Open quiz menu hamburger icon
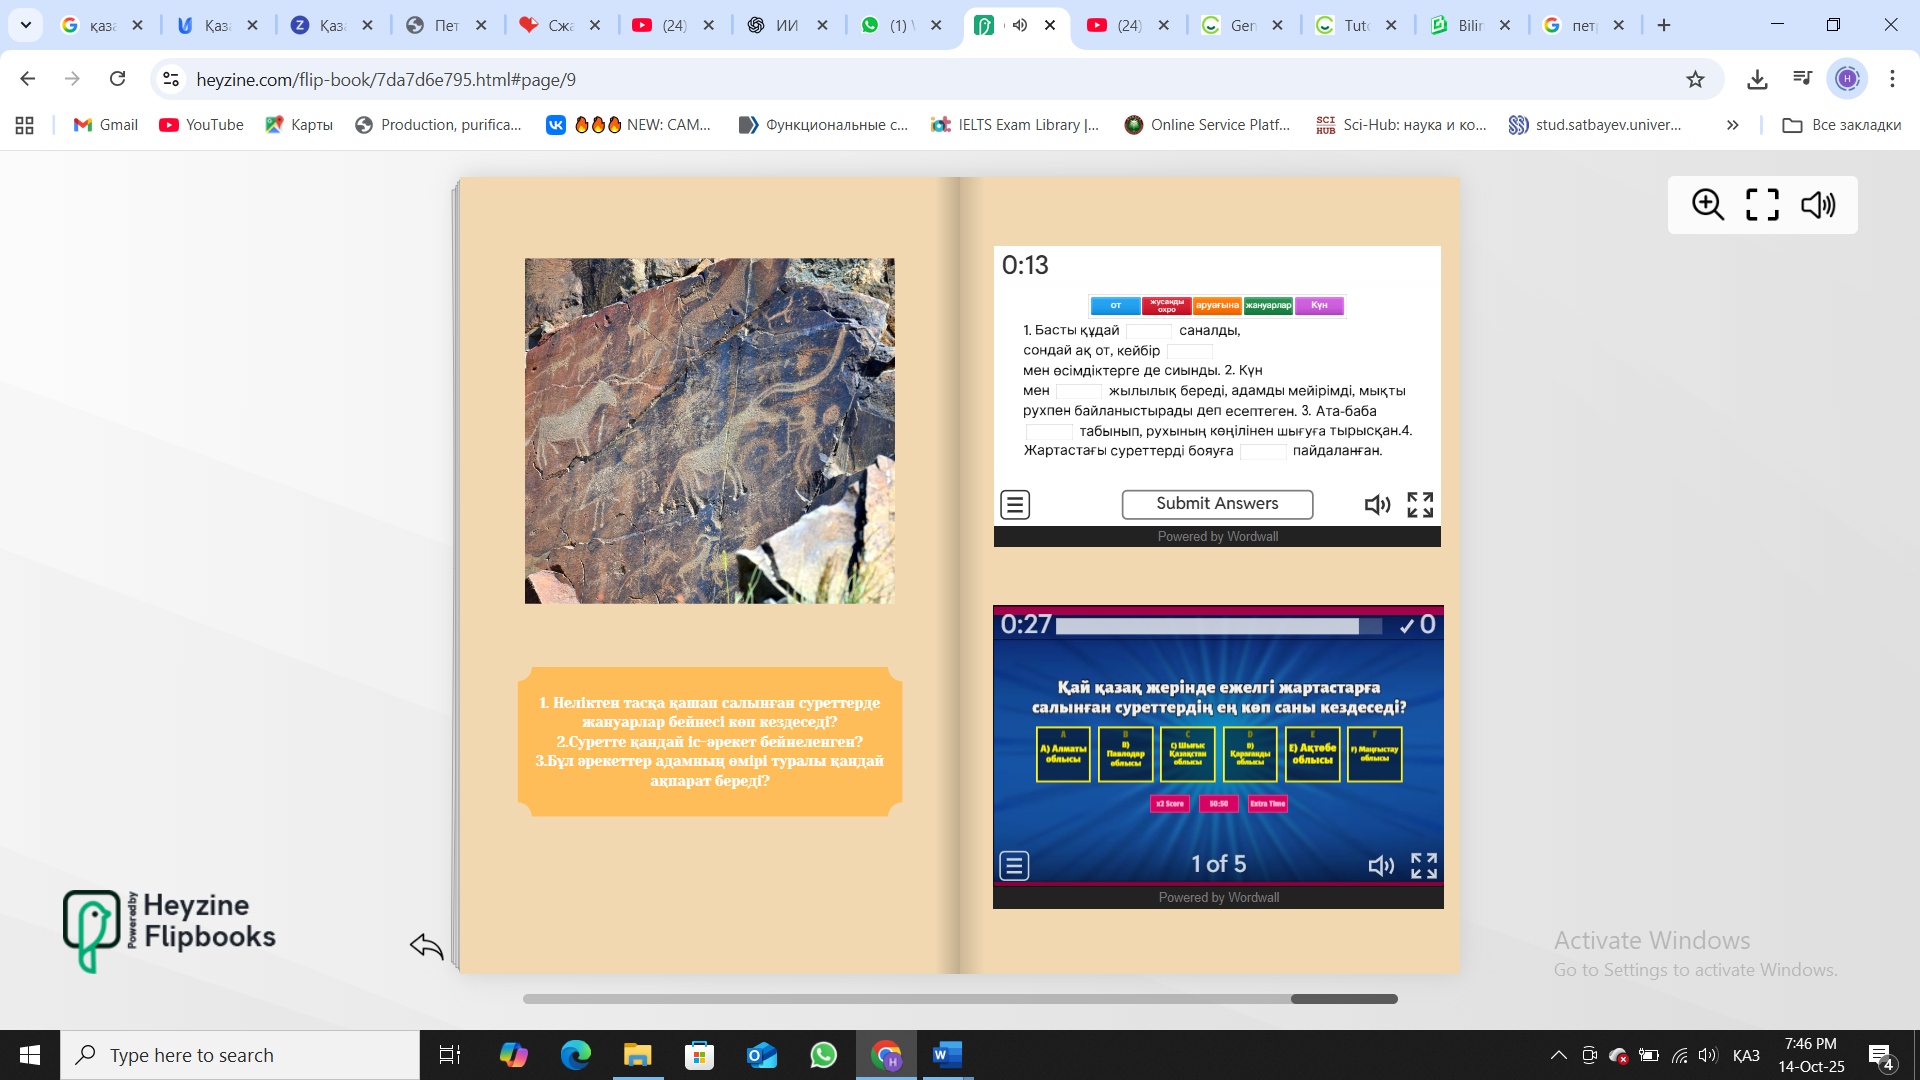 (1014, 865)
